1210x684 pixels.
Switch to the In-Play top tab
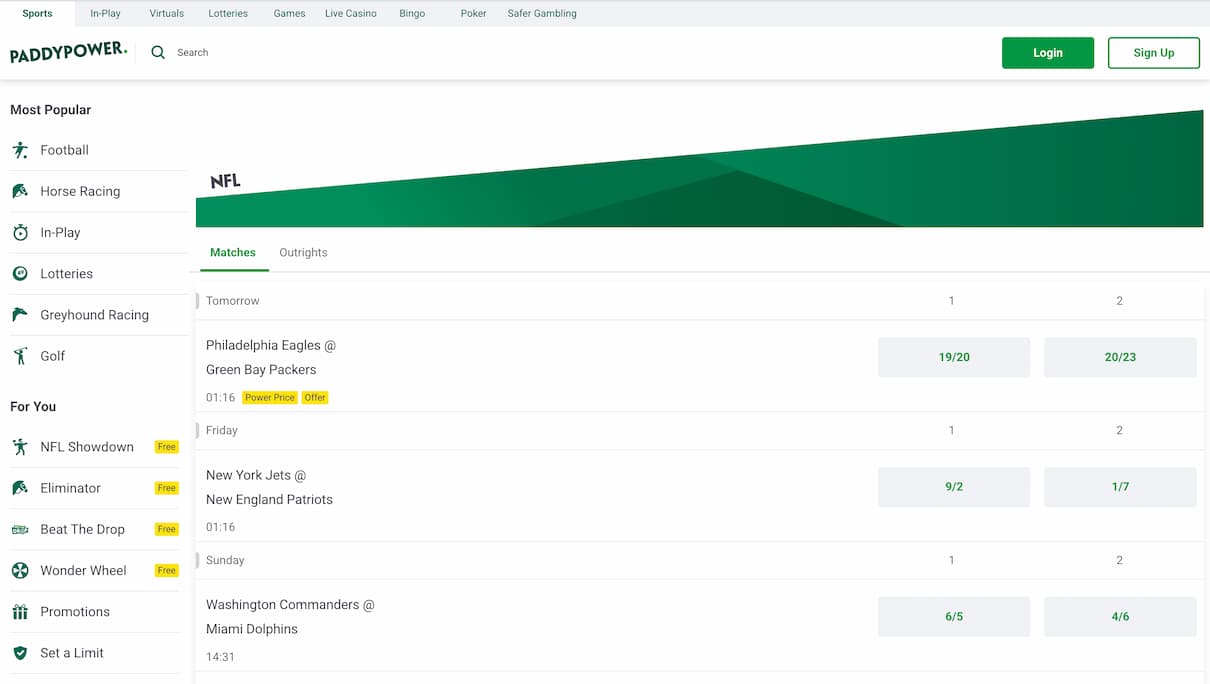click(105, 13)
